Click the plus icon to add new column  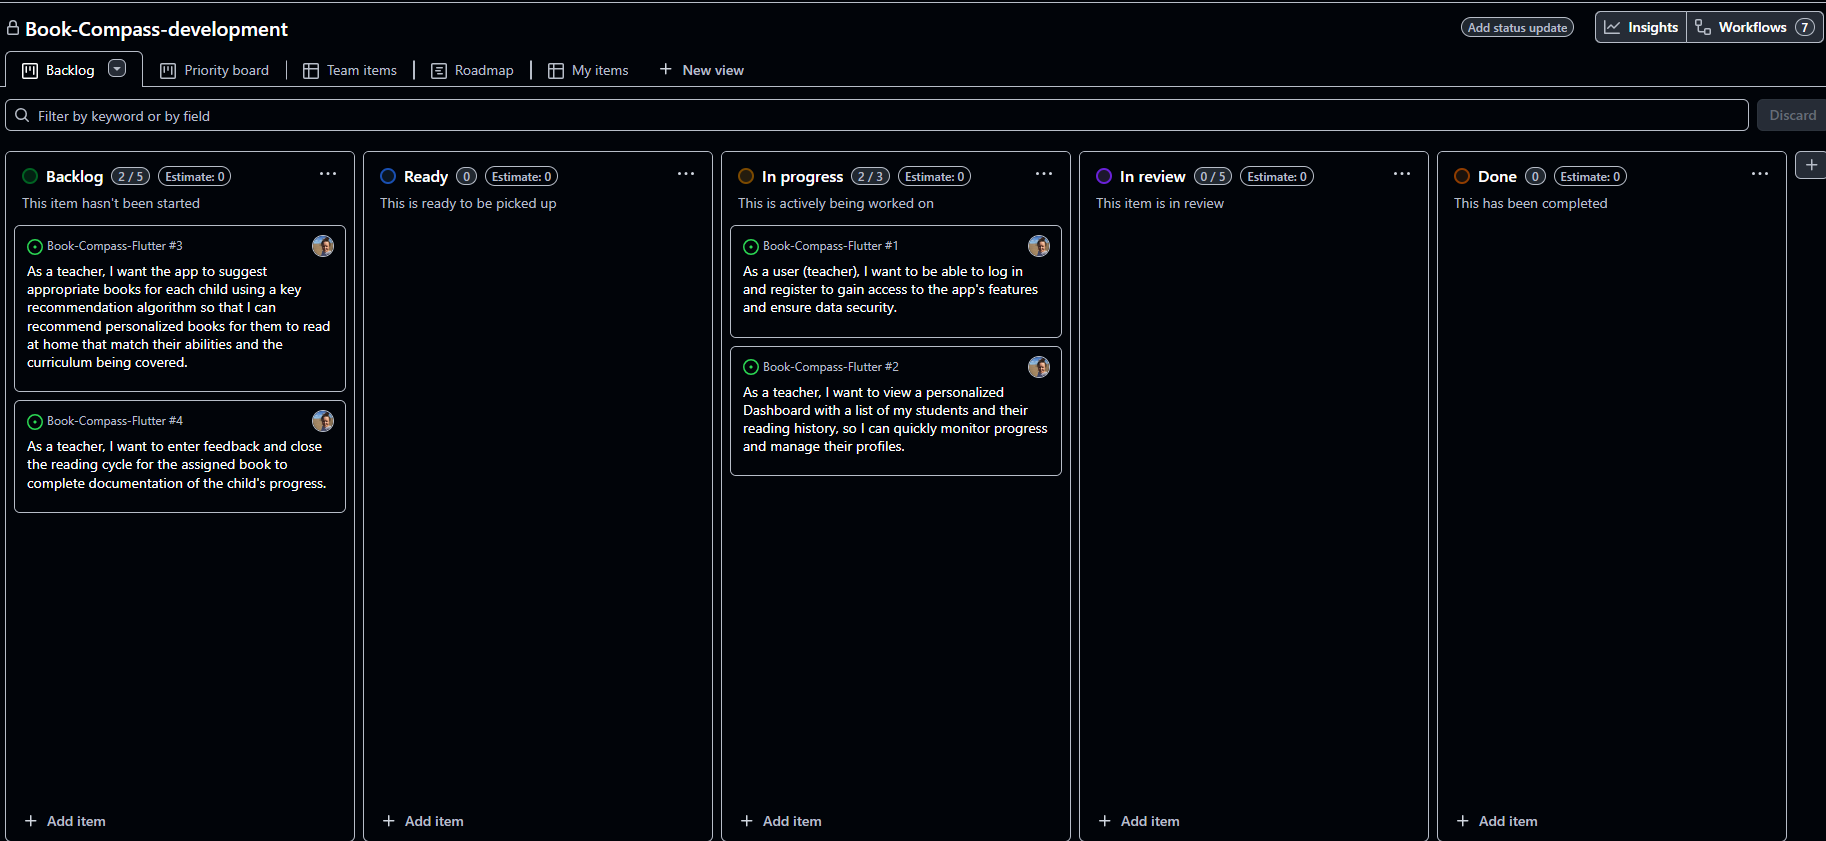1811,165
